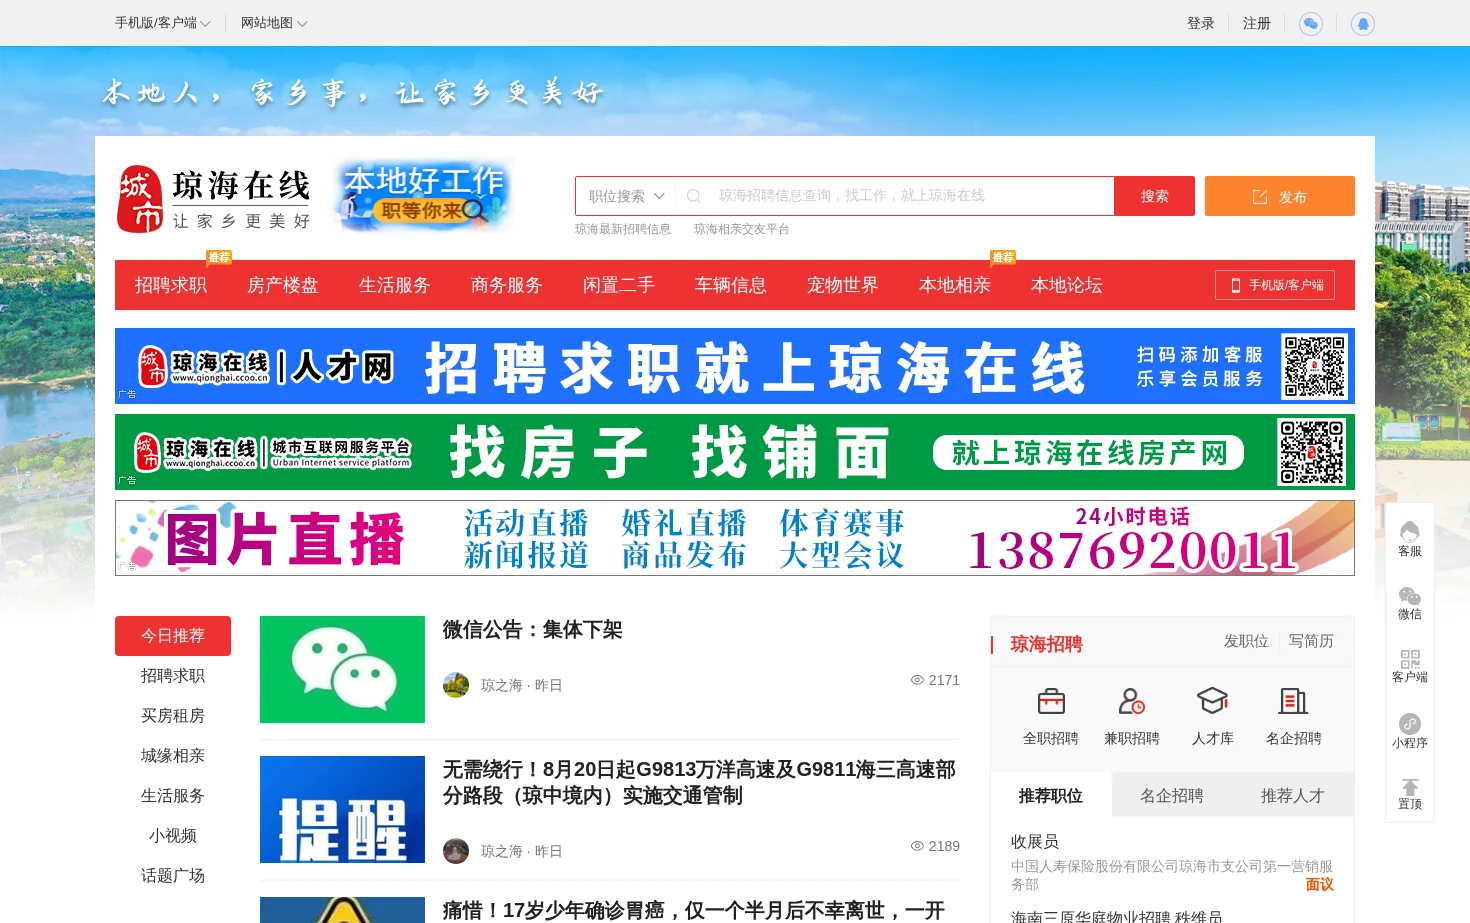Open 本地论坛 navigation item

click(x=1067, y=285)
